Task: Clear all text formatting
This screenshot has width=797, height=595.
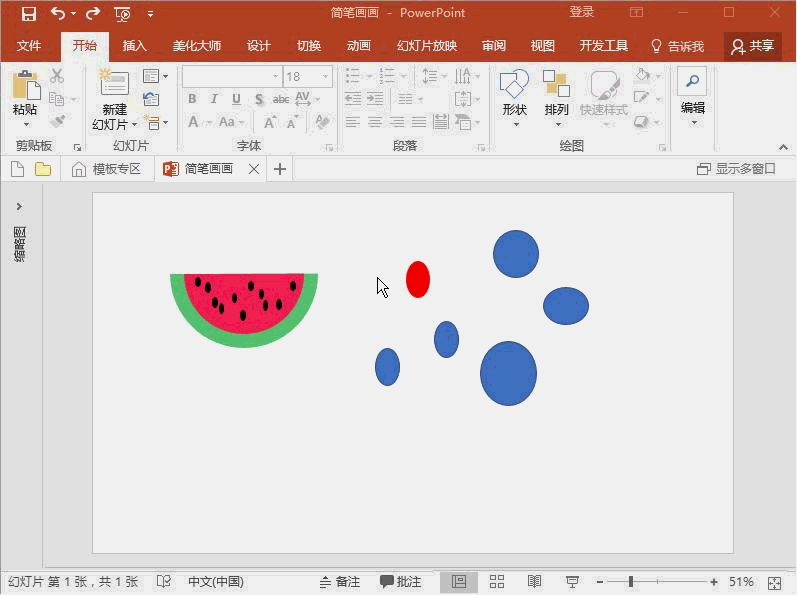Action: pyautogui.click(x=322, y=121)
